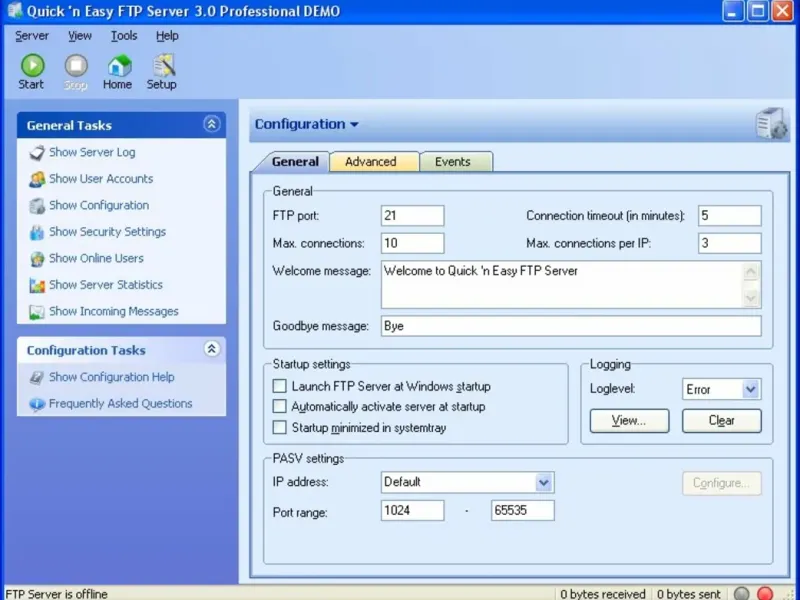This screenshot has width=800, height=600.
Task: Open the Server menu
Action: (32, 36)
